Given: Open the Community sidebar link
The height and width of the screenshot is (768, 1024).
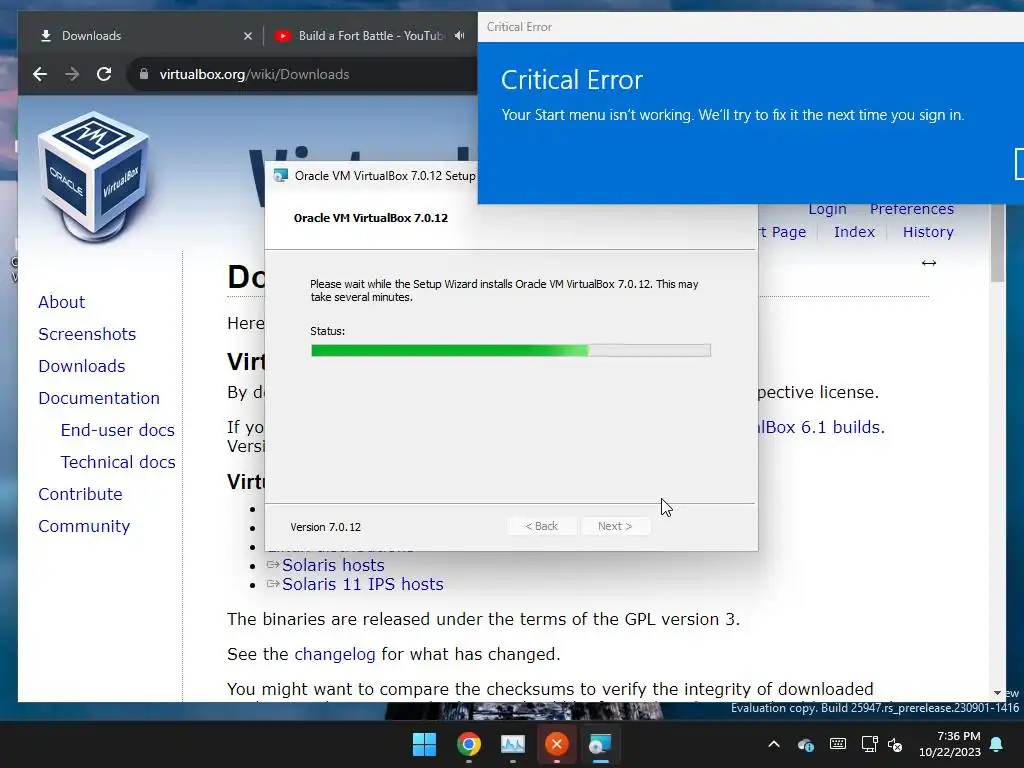Looking at the screenshot, I should pyautogui.click(x=84, y=526).
